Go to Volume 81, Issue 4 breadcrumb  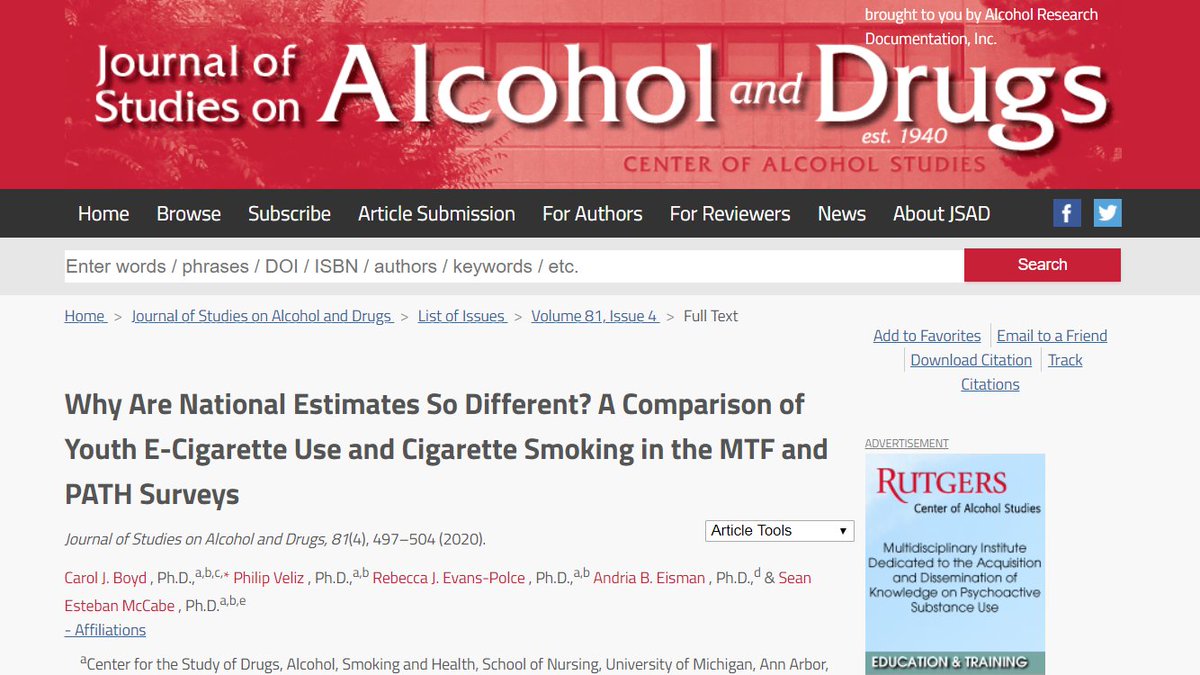tap(595, 316)
